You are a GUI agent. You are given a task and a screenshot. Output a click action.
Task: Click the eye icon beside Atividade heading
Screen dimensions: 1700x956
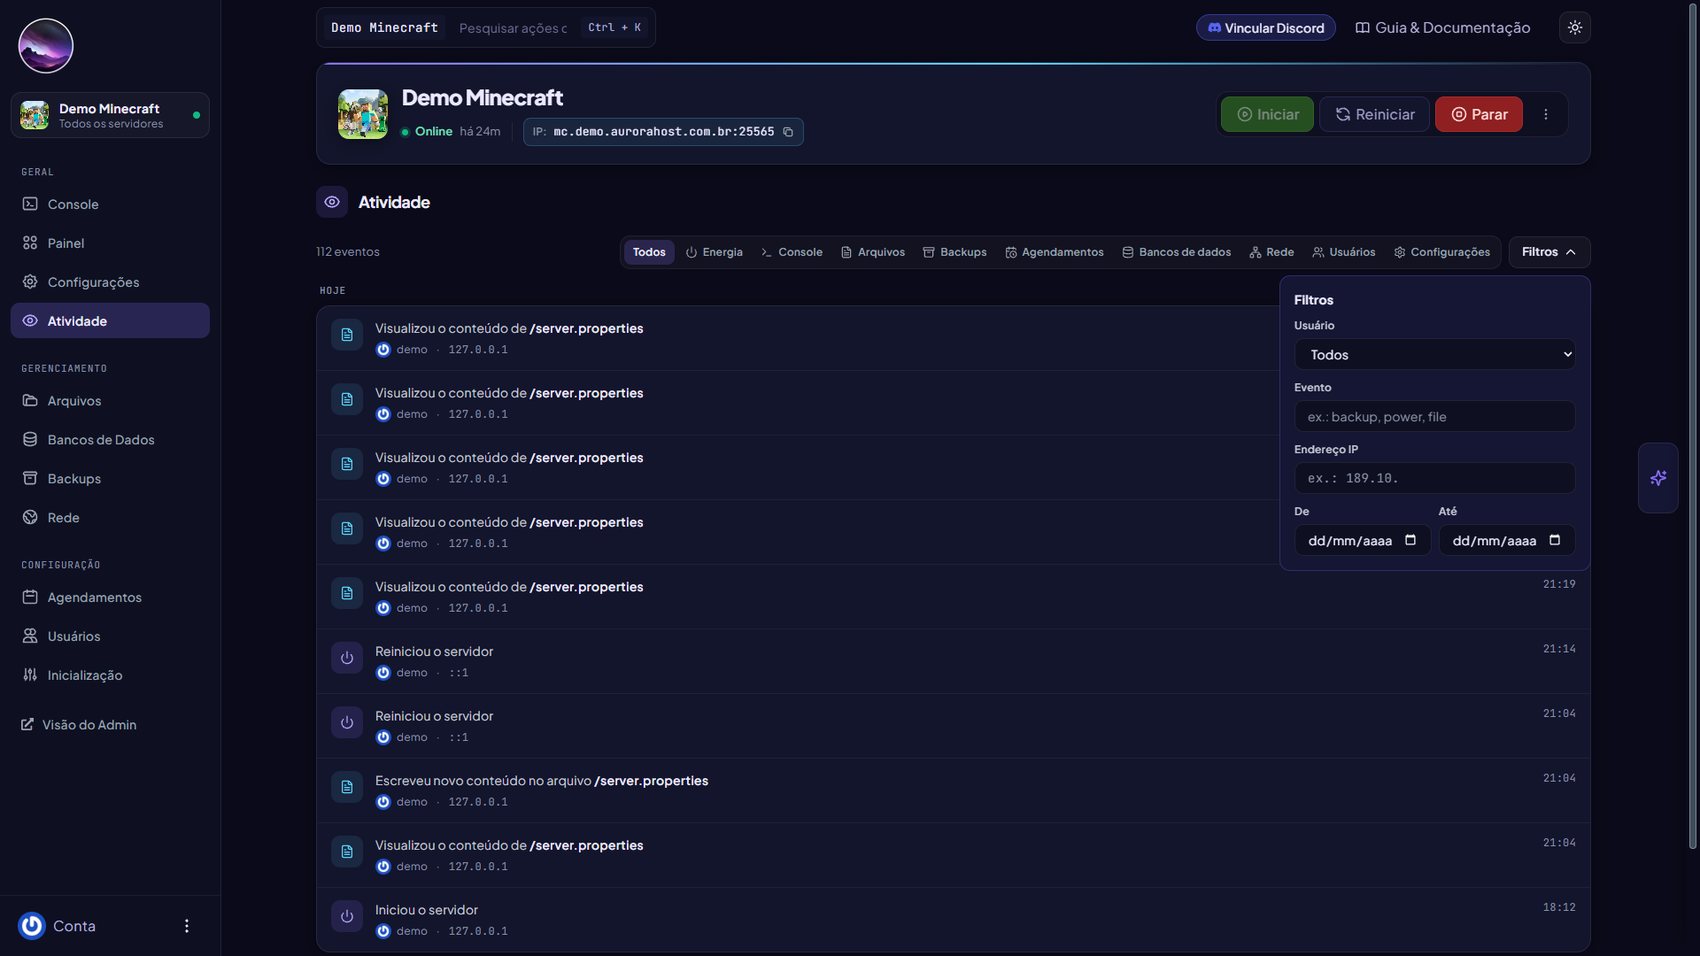pos(332,202)
